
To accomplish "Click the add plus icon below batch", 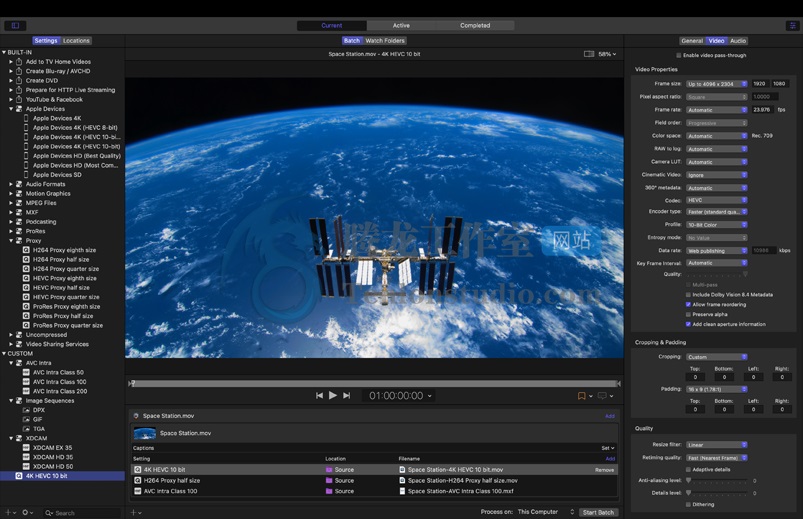I will pyautogui.click(x=136, y=512).
